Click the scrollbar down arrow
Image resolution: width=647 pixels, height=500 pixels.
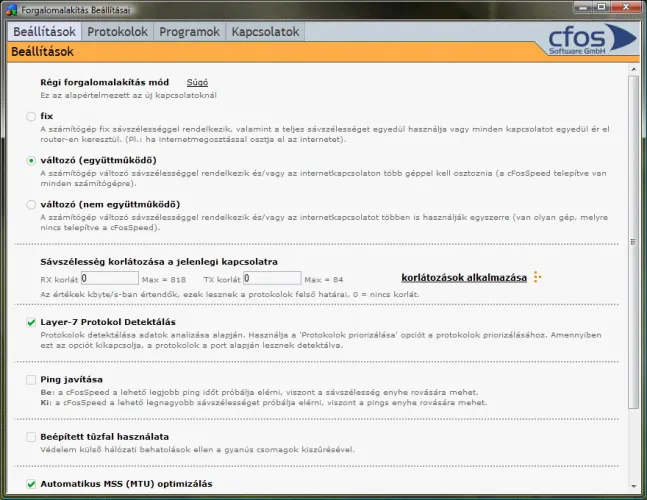click(633, 486)
